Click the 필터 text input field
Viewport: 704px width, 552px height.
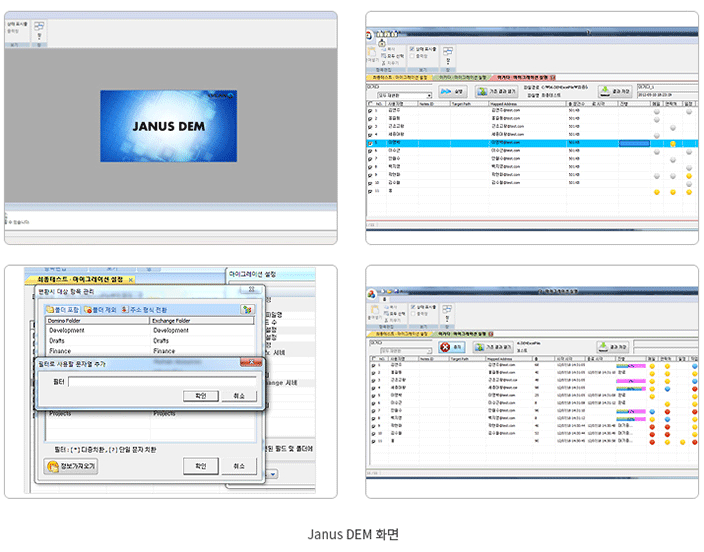160,381
